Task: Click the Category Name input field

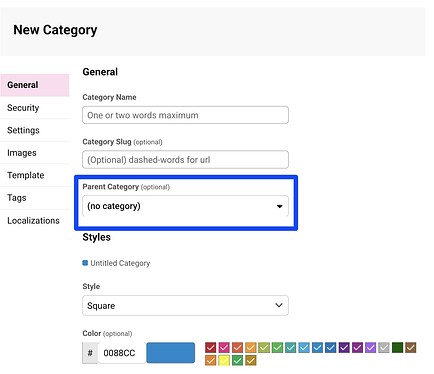Action: 185,115
